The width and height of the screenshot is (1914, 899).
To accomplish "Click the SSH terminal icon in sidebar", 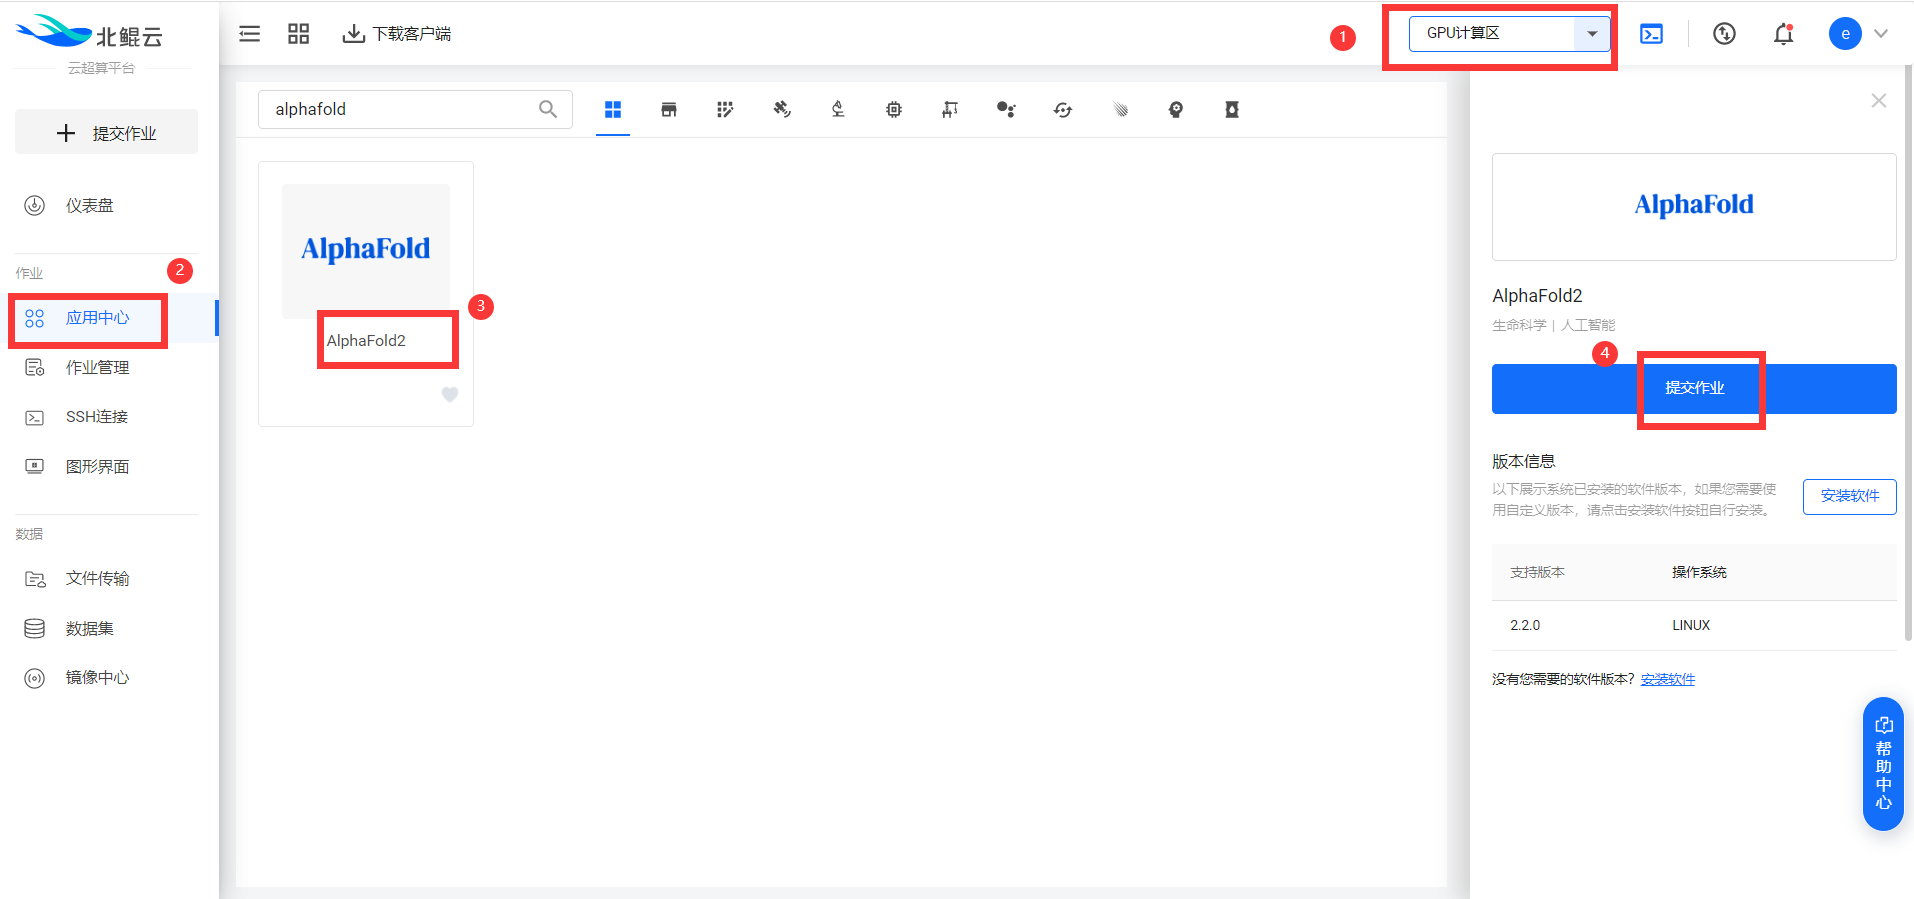I will [35, 417].
